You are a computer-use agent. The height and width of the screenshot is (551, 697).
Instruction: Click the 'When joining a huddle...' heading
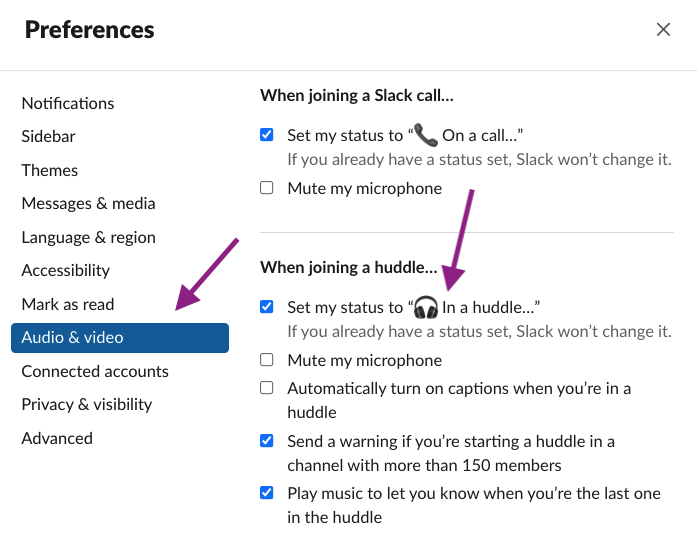point(349,268)
